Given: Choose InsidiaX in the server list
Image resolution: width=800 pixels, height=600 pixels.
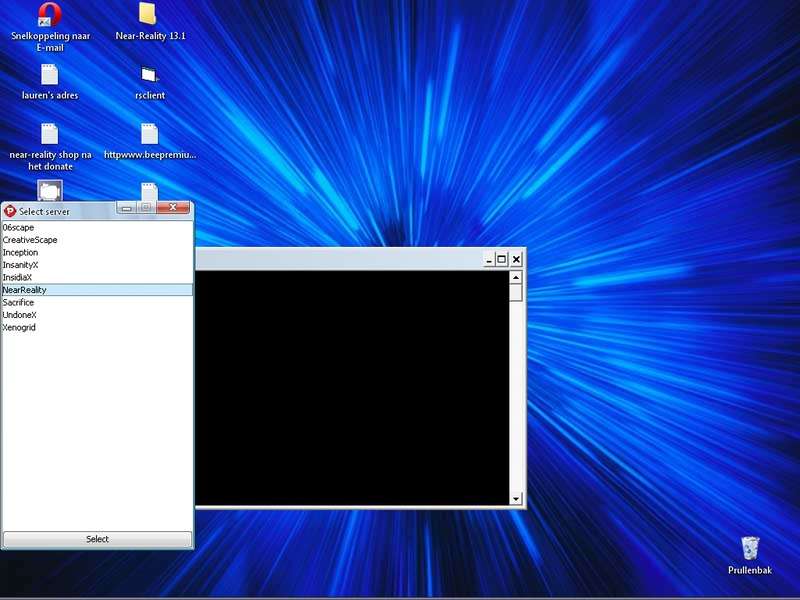Looking at the screenshot, I should coord(97,278).
